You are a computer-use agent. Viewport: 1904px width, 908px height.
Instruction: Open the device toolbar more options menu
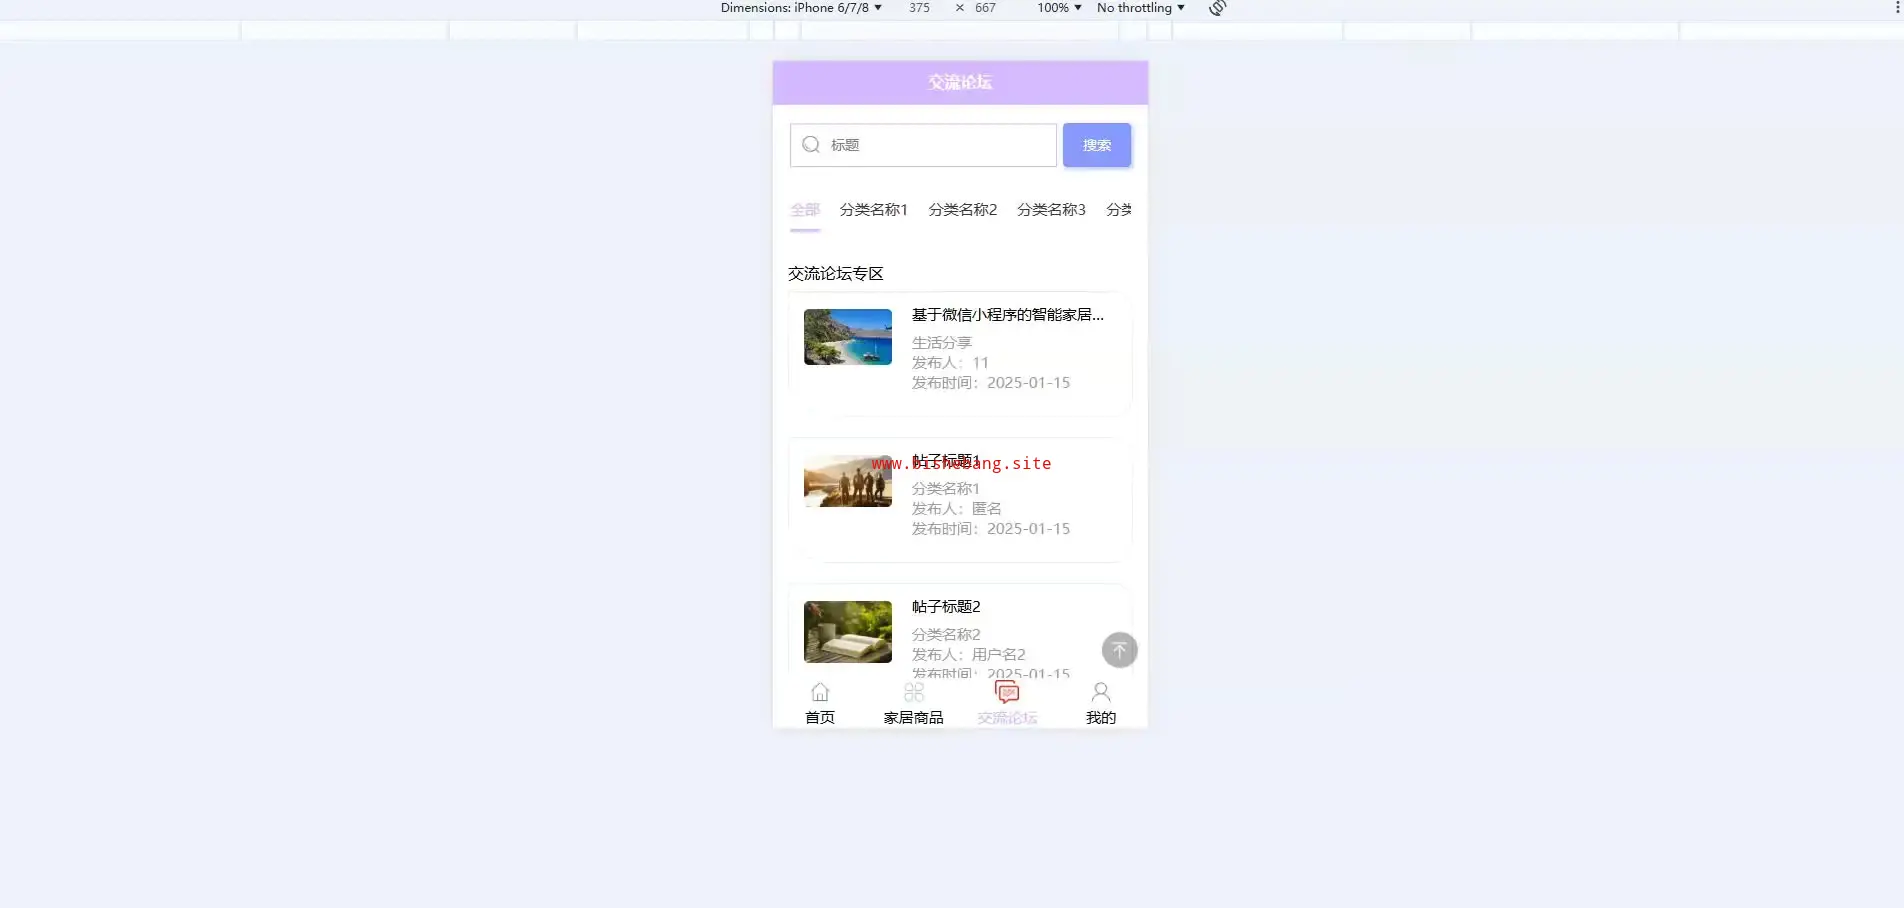click(x=1896, y=8)
